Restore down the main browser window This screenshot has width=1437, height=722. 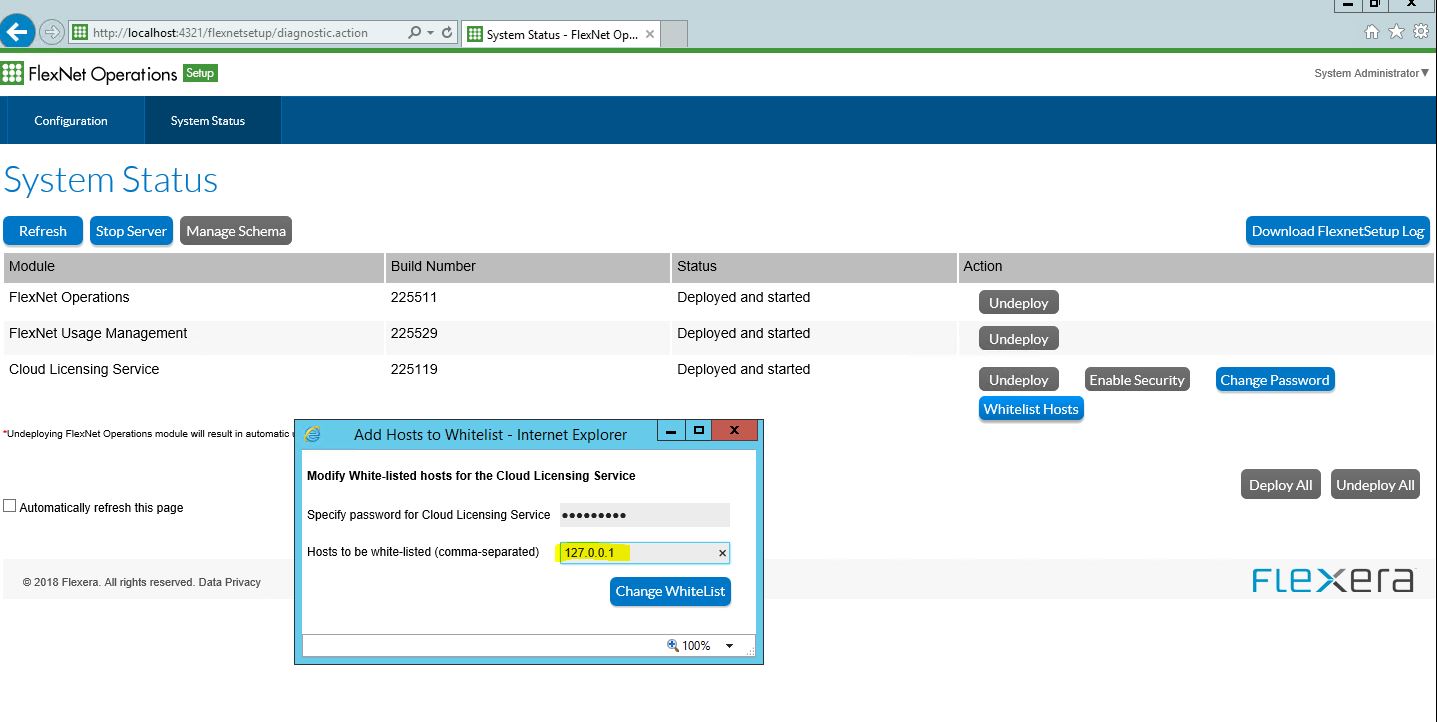pyautogui.click(x=1377, y=5)
